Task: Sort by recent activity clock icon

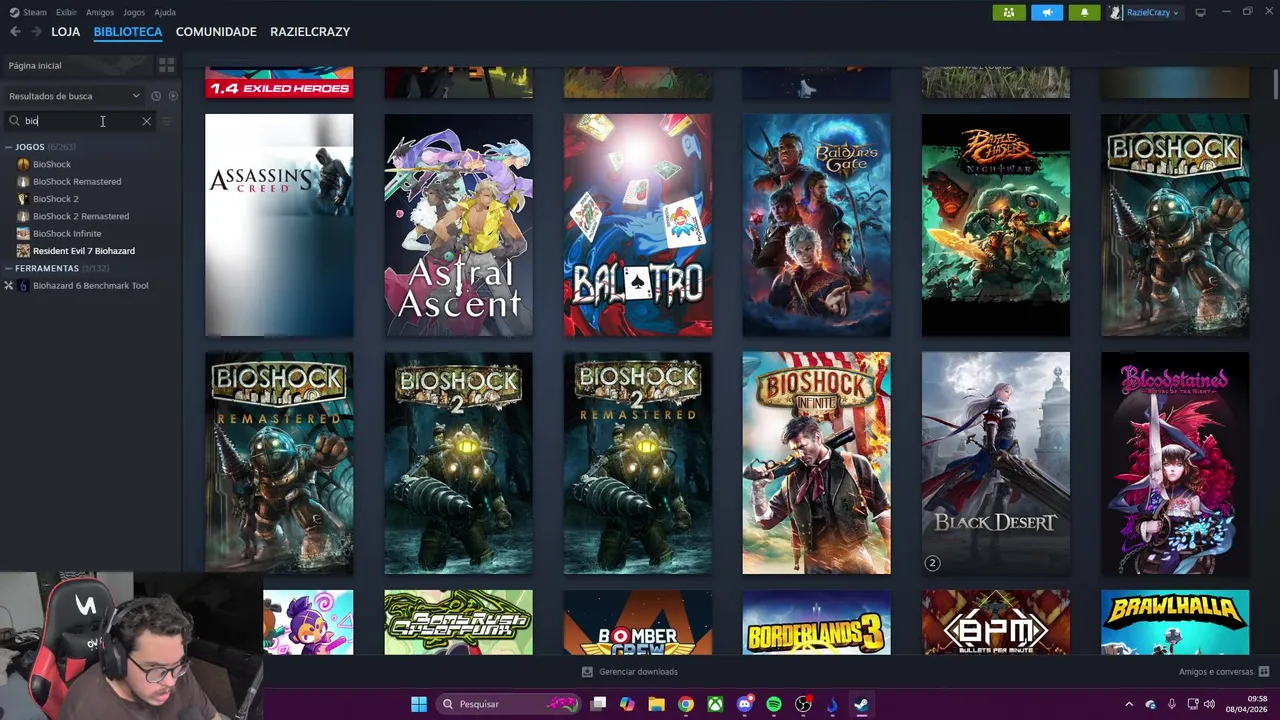Action: pos(156,96)
